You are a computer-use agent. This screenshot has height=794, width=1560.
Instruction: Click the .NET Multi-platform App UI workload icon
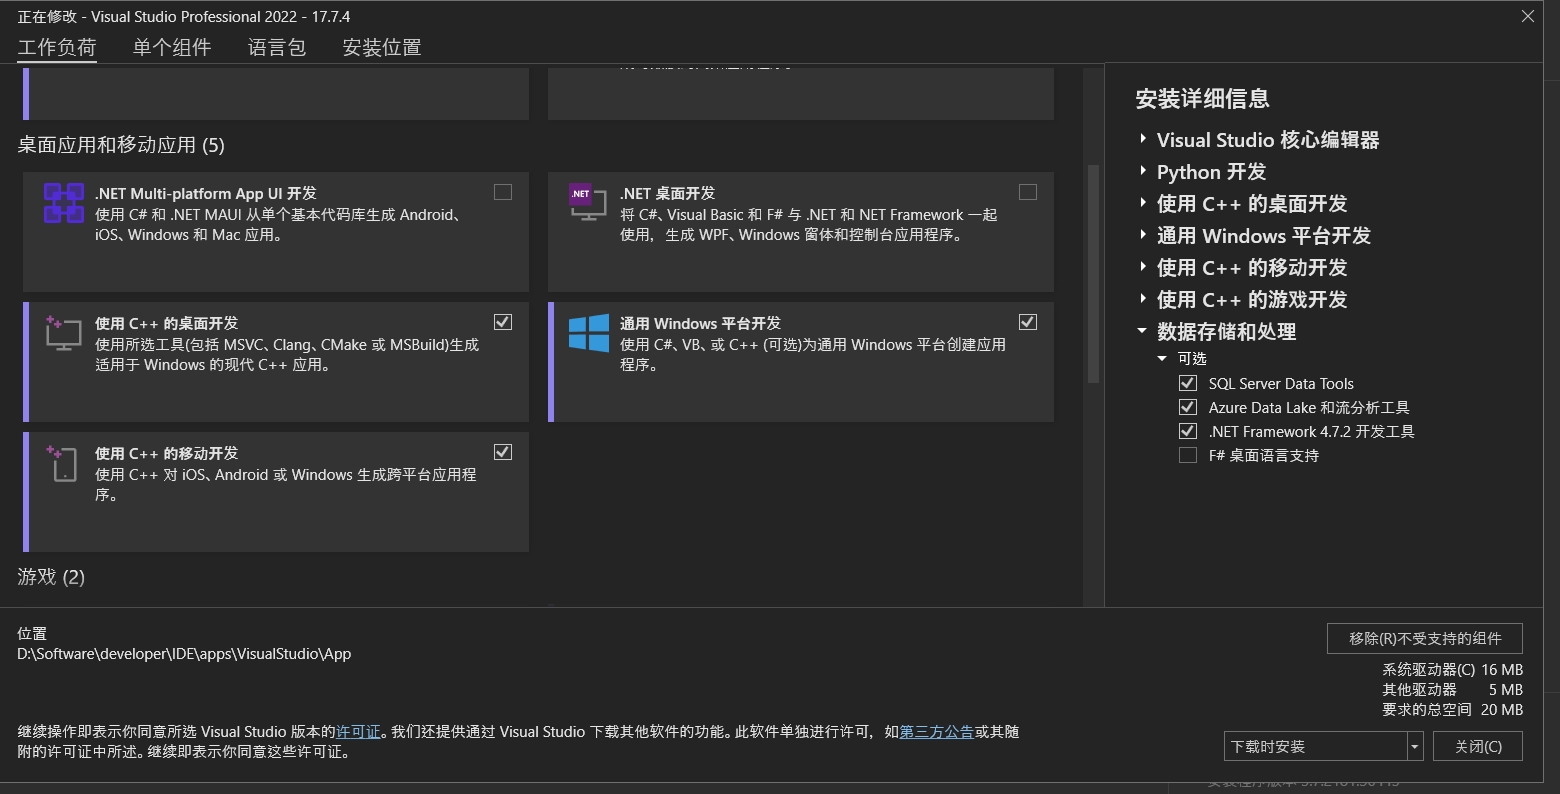point(63,204)
